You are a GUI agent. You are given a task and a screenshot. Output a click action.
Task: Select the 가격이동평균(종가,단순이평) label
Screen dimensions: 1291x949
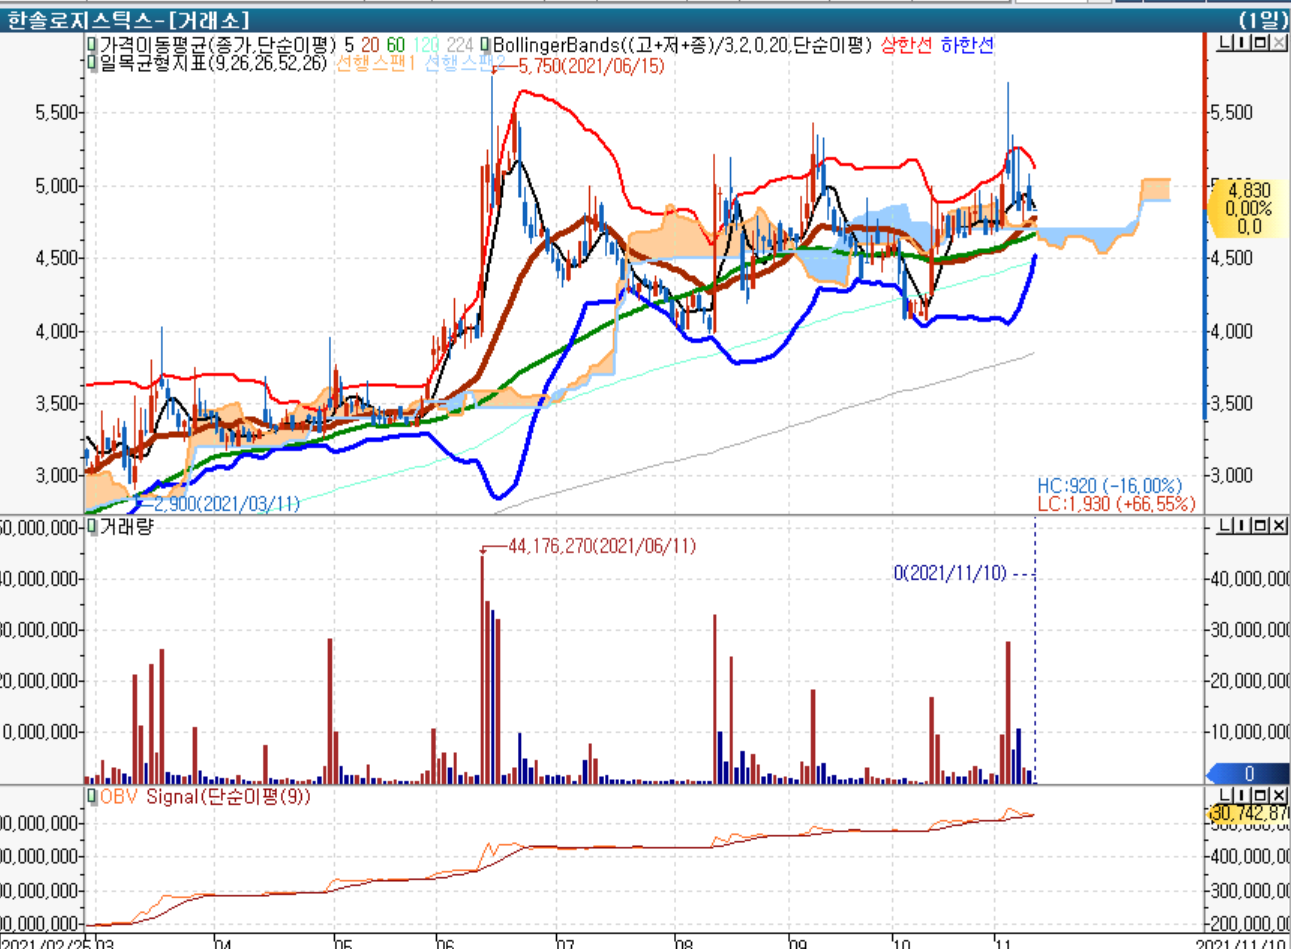click(x=217, y=45)
